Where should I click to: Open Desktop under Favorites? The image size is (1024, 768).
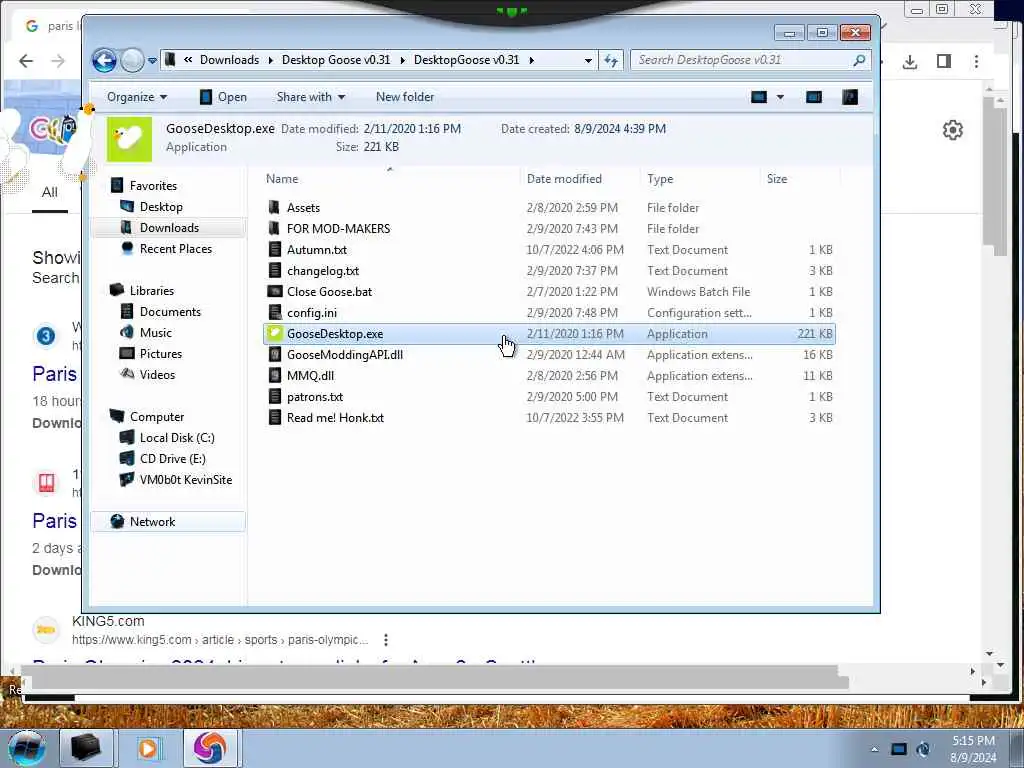click(x=161, y=206)
